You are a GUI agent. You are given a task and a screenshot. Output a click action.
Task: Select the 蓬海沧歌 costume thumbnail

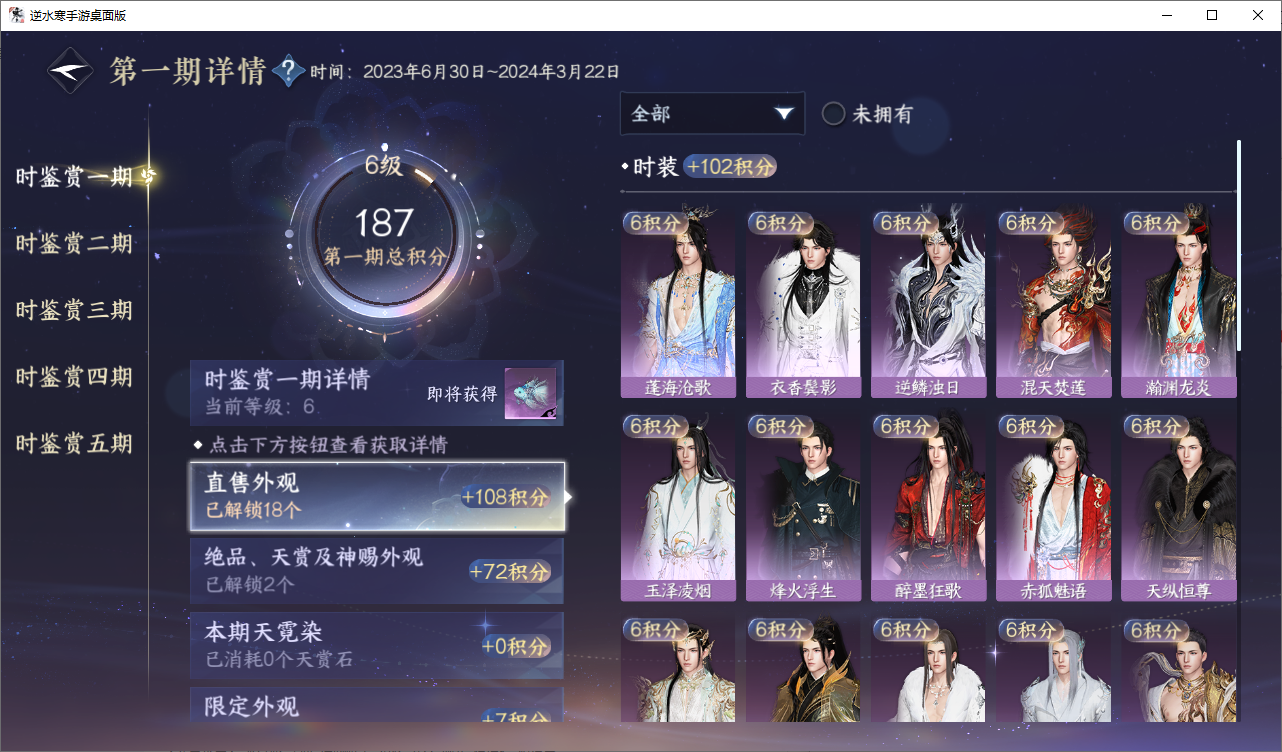[678, 303]
